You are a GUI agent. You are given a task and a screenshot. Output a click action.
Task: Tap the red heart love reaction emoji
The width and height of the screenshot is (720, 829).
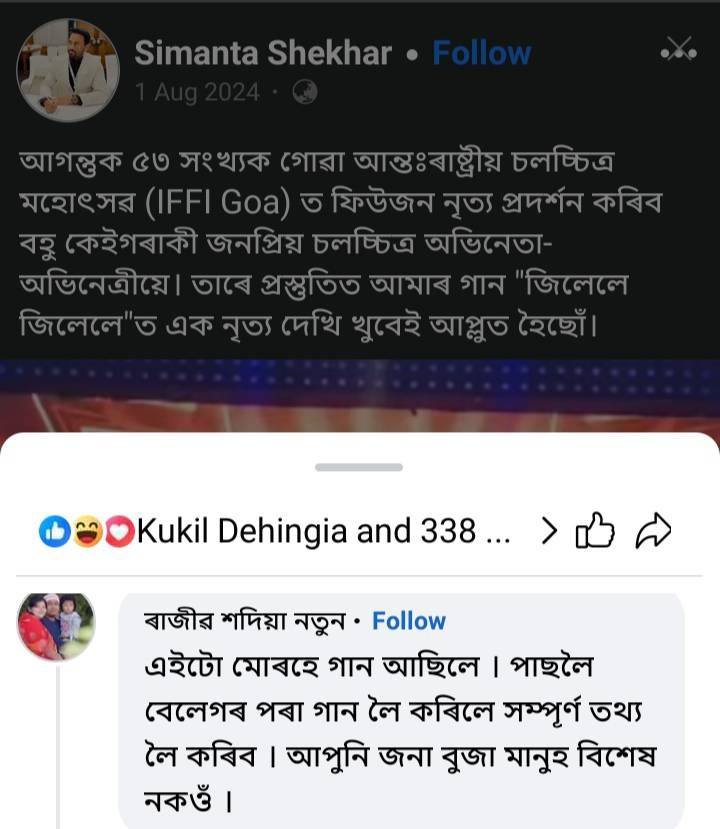click(120, 531)
